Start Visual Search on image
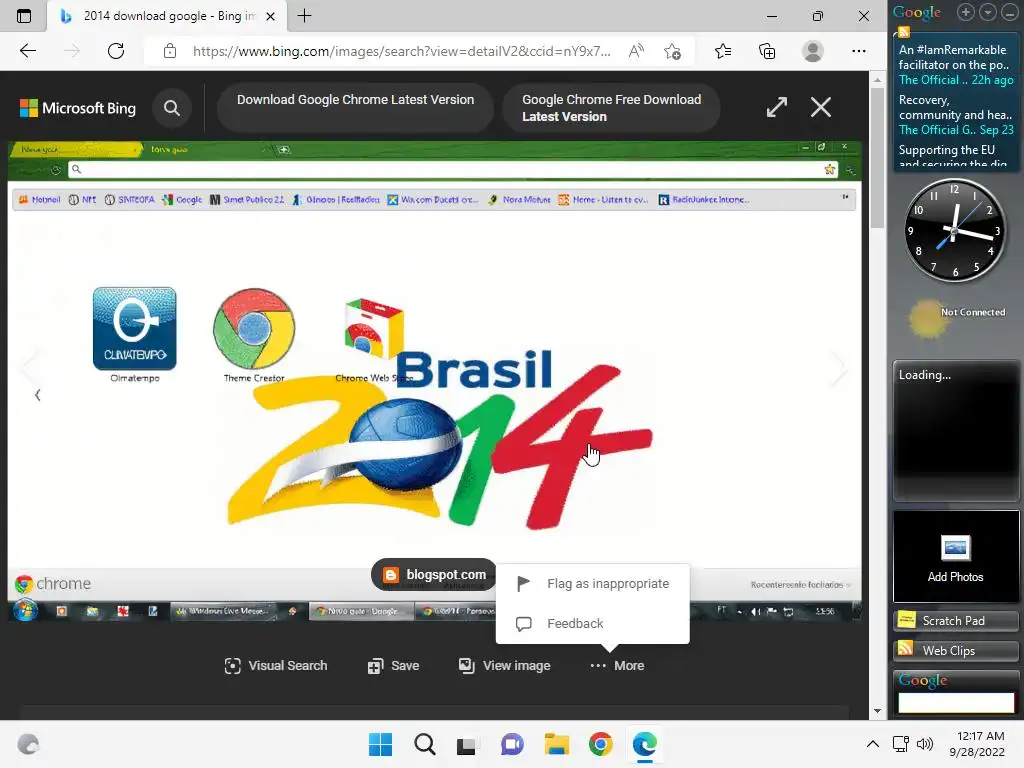The height and width of the screenshot is (768, 1024). [x=276, y=665]
